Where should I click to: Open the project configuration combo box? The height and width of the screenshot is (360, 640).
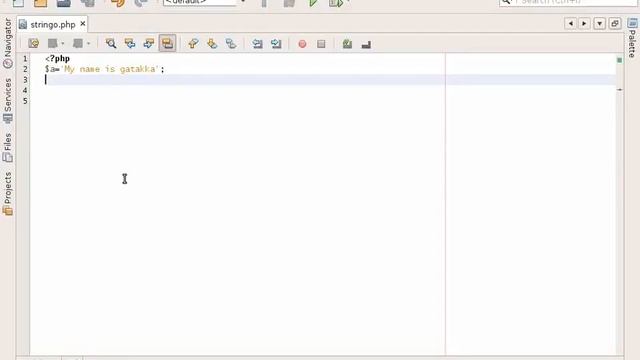point(204,2)
